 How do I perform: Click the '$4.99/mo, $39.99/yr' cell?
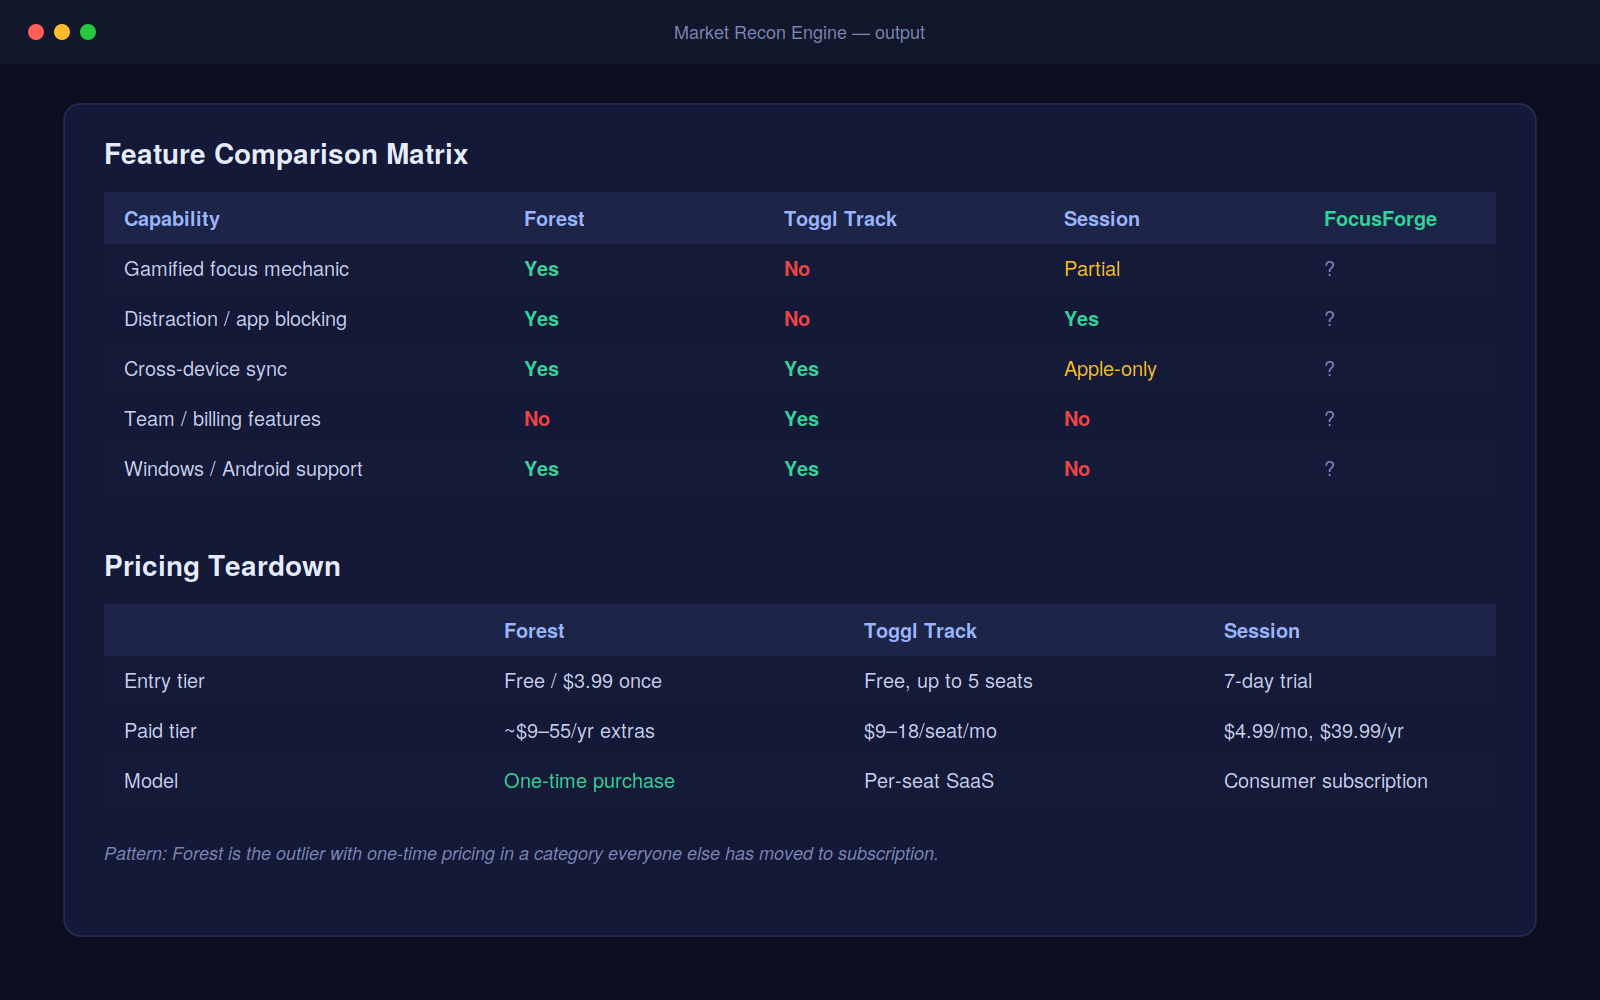click(x=1314, y=731)
